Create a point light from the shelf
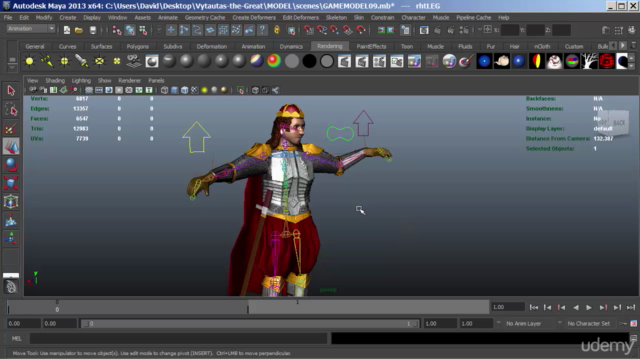The width and height of the screenshot is (640, 360). pyautogui.click(x=64, y=61)
